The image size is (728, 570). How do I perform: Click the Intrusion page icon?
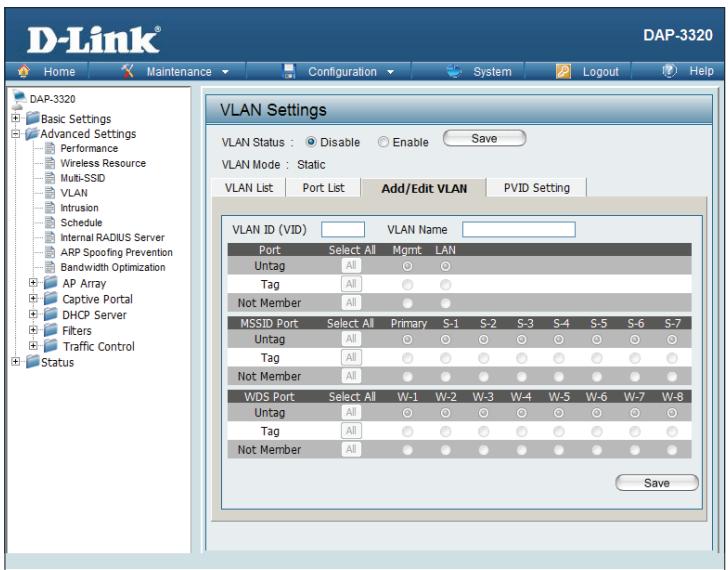[50, 207]
